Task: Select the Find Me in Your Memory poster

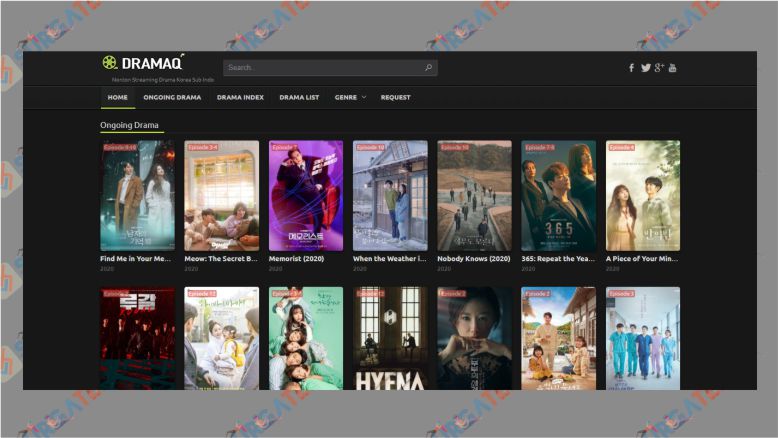Action: click(137, 195)
